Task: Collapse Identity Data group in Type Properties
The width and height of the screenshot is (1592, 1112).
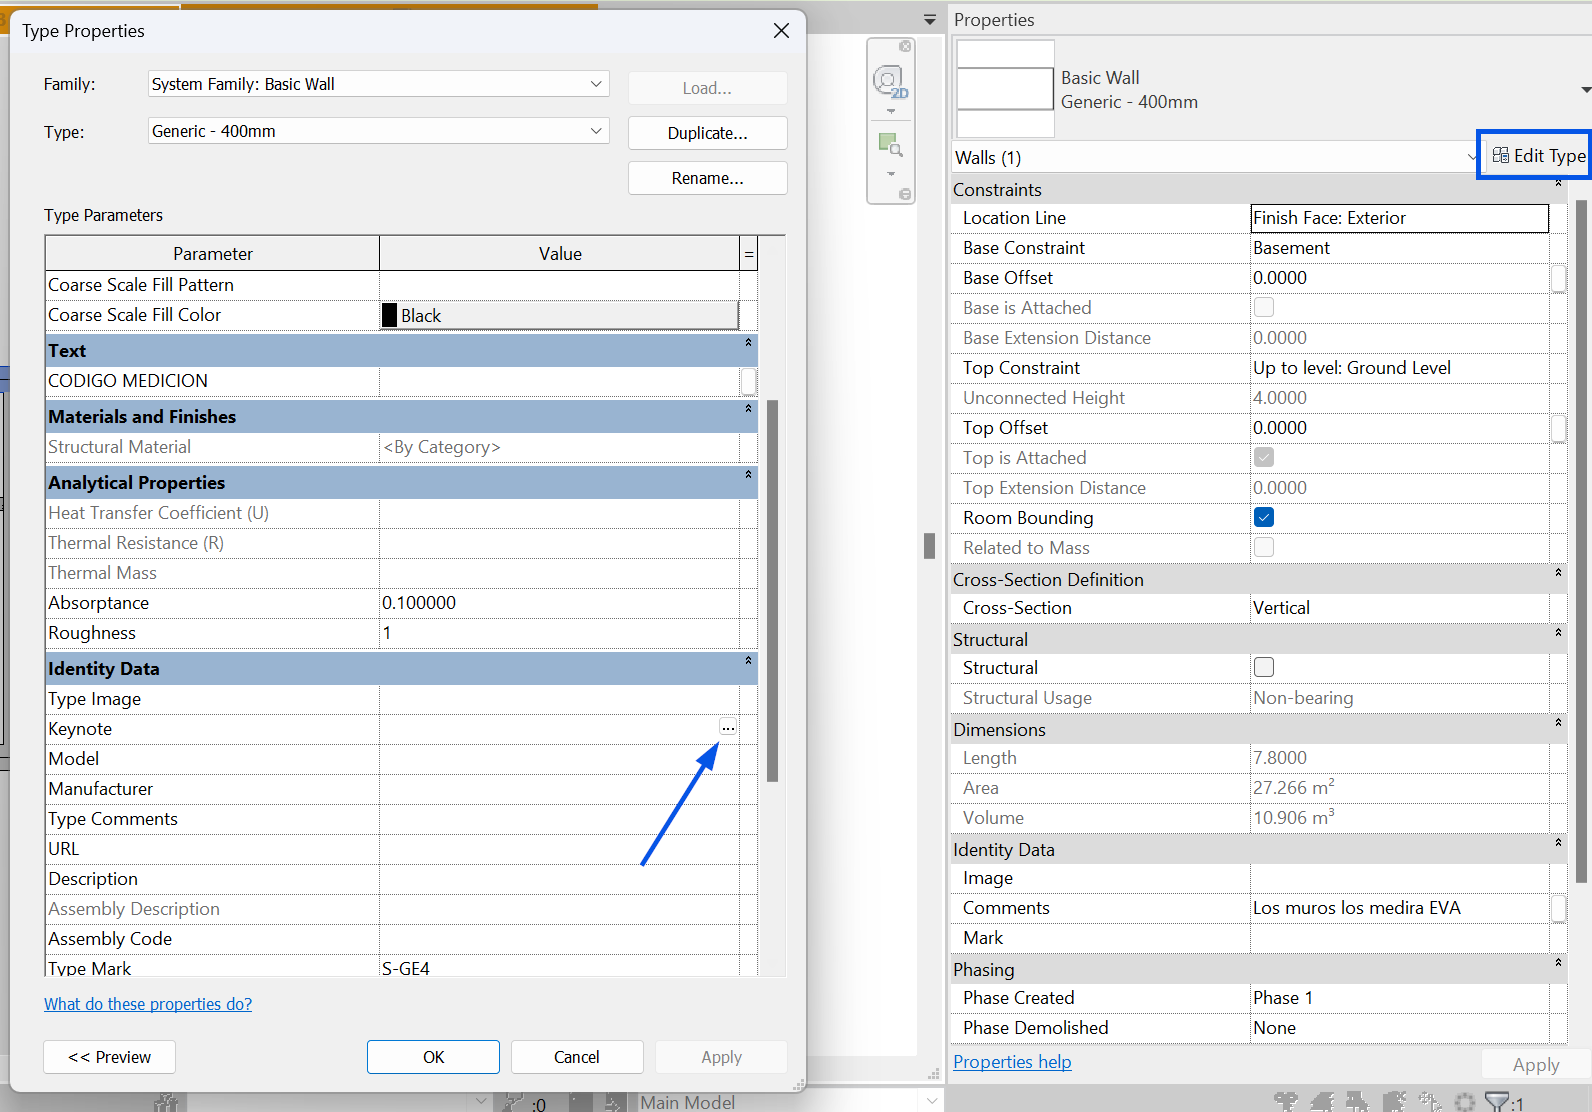Action: click(x=748, y=661)
